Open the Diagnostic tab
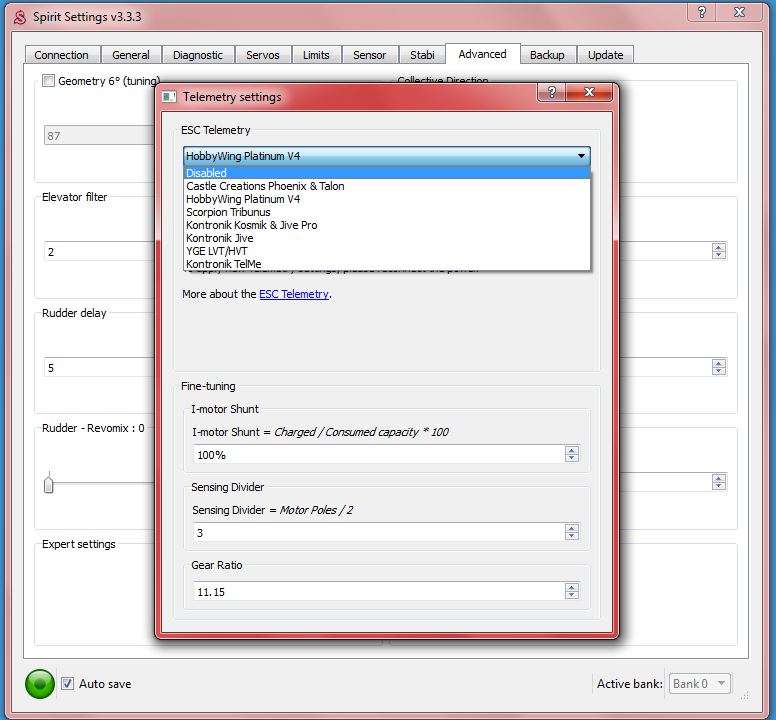The image size is (776, 720). click(197, 55)
